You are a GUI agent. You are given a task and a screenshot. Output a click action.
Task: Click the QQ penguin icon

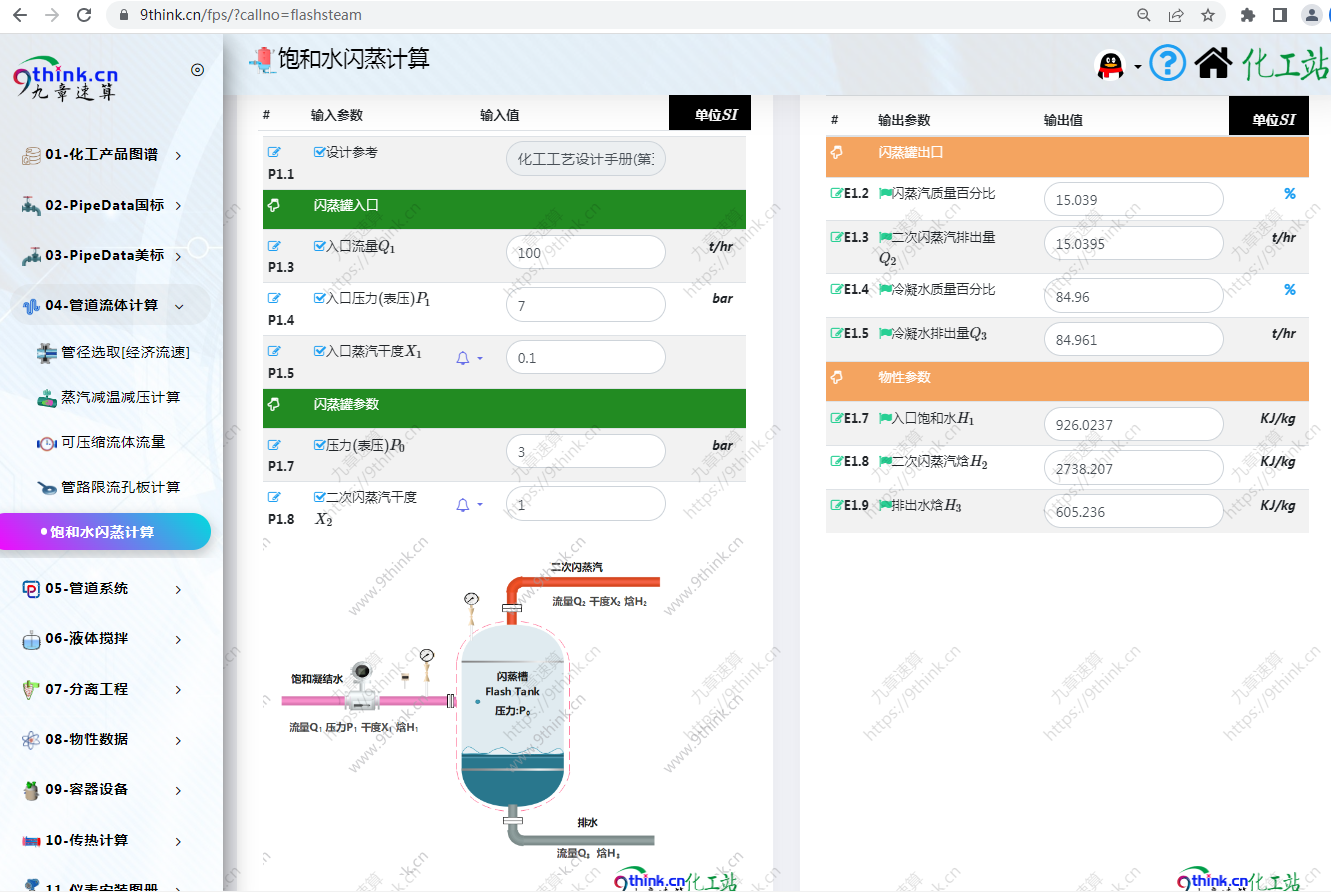tap(1110, 65)
